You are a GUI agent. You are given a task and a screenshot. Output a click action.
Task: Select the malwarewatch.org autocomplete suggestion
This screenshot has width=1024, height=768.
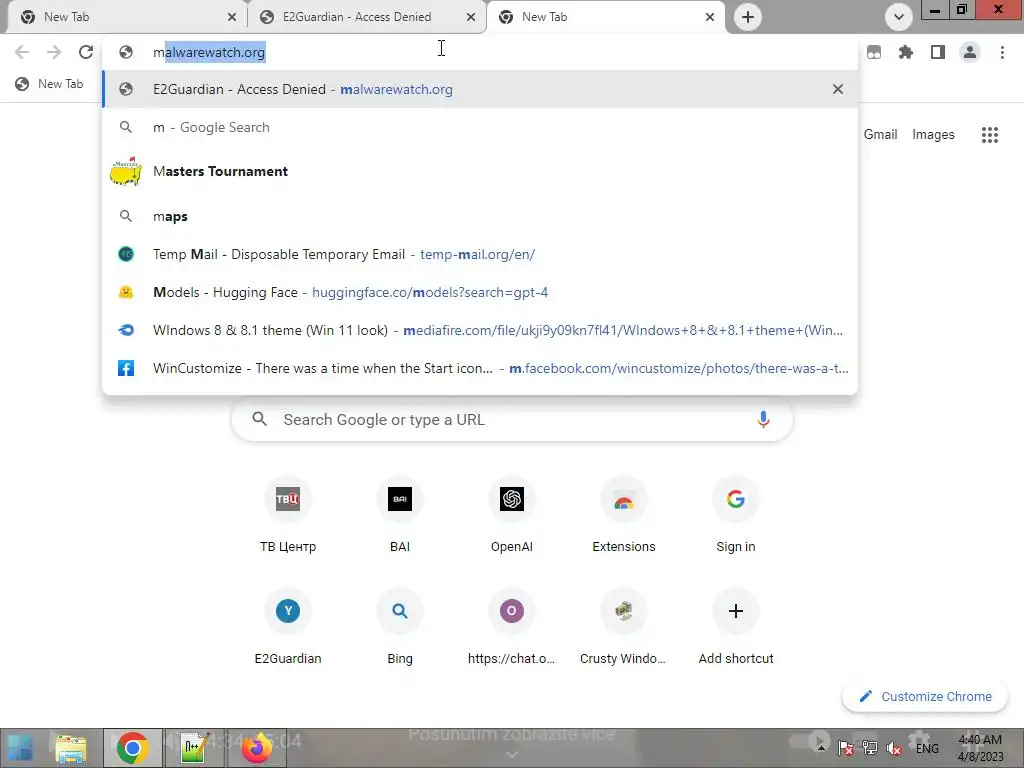click(x=480, y=89)
